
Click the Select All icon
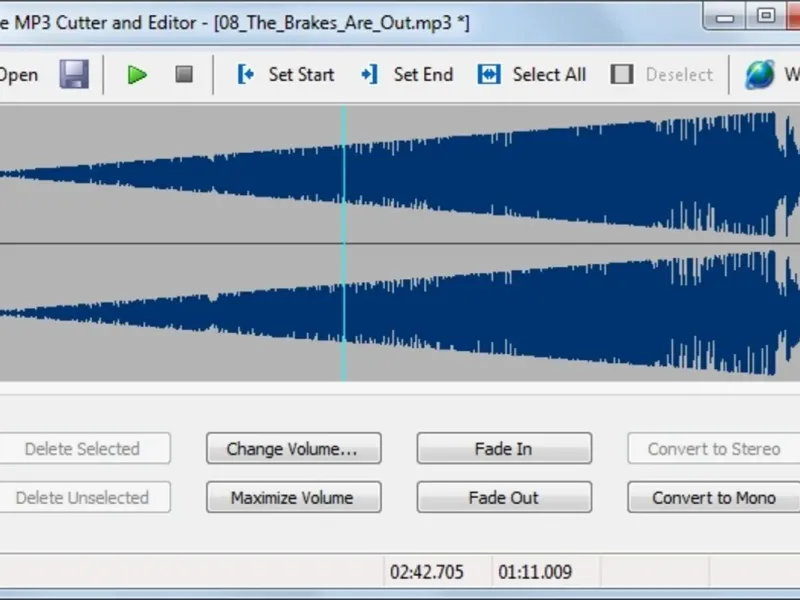coord(489,74)
